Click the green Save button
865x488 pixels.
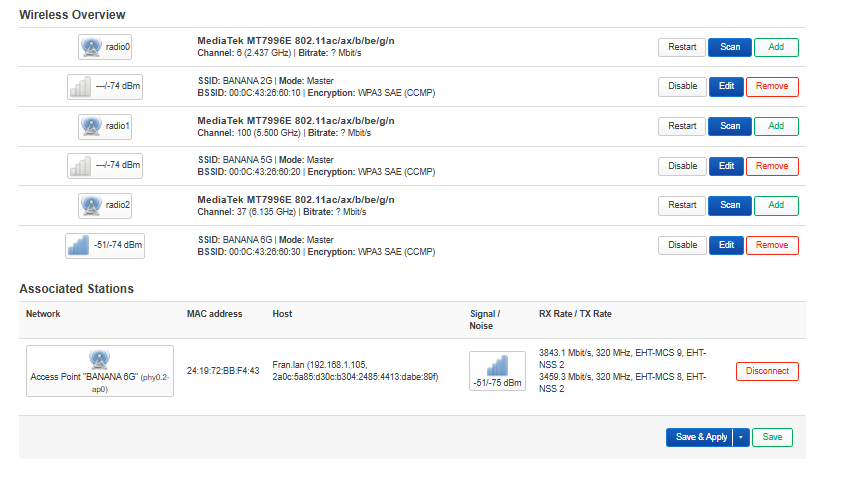772,437
